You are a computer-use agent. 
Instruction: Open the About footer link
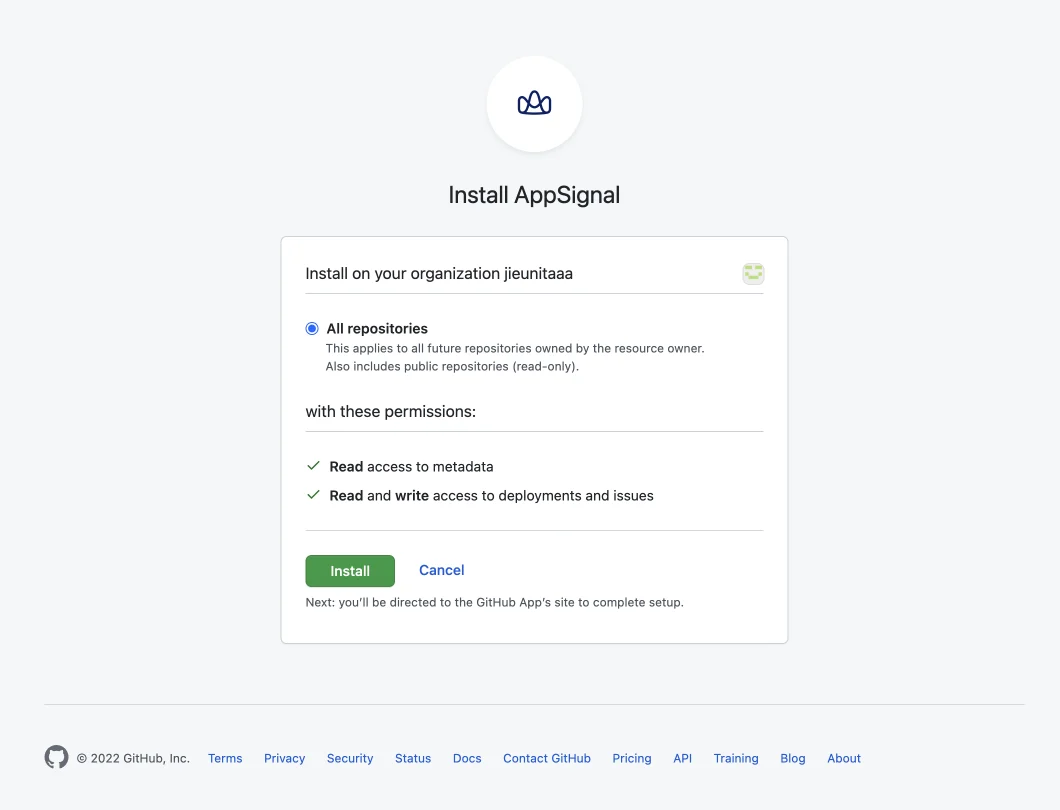pos(844,758)
